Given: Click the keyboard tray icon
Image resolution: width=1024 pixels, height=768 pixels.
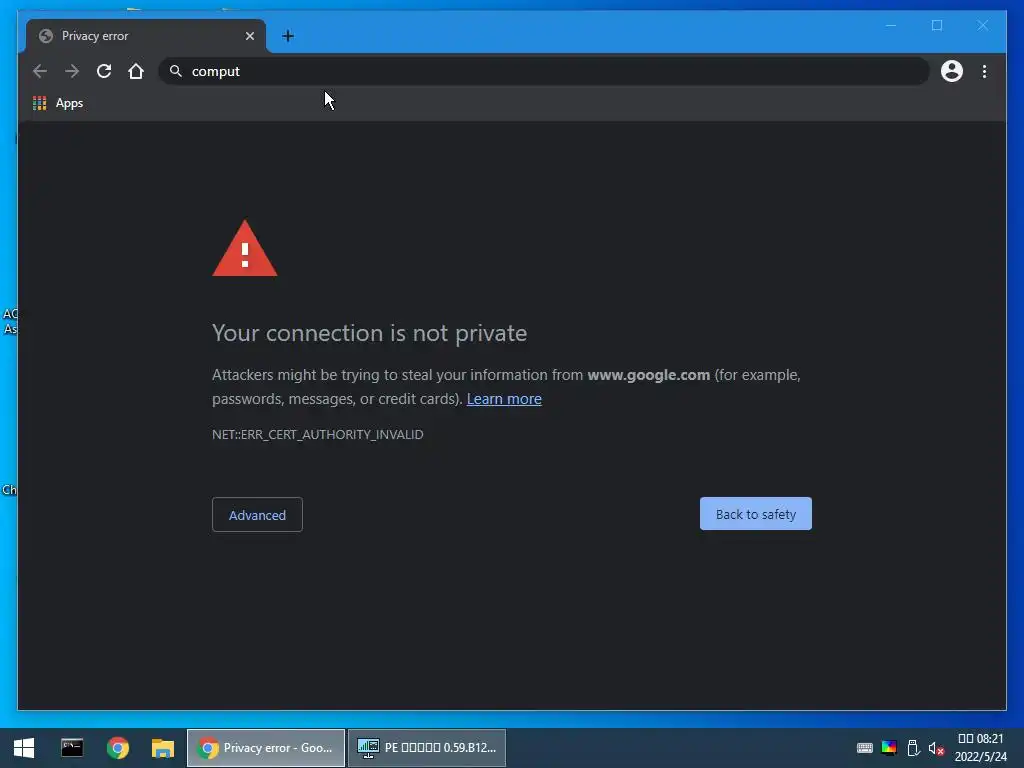Looking at the screenshot, I should click(865, 748).
